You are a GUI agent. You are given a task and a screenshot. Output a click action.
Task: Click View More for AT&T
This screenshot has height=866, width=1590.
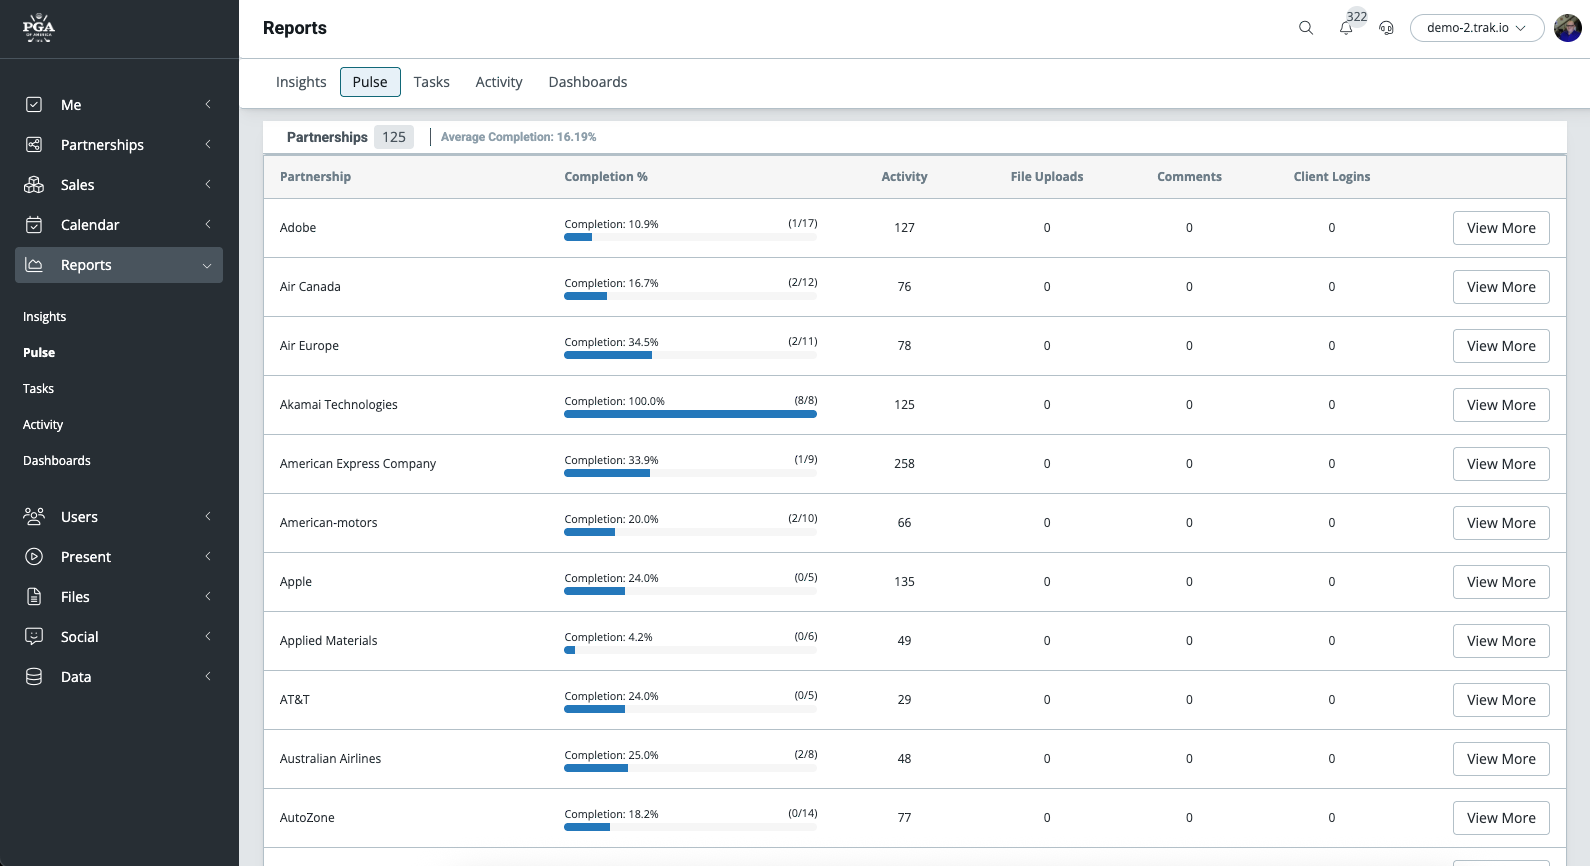(1501, 700)
